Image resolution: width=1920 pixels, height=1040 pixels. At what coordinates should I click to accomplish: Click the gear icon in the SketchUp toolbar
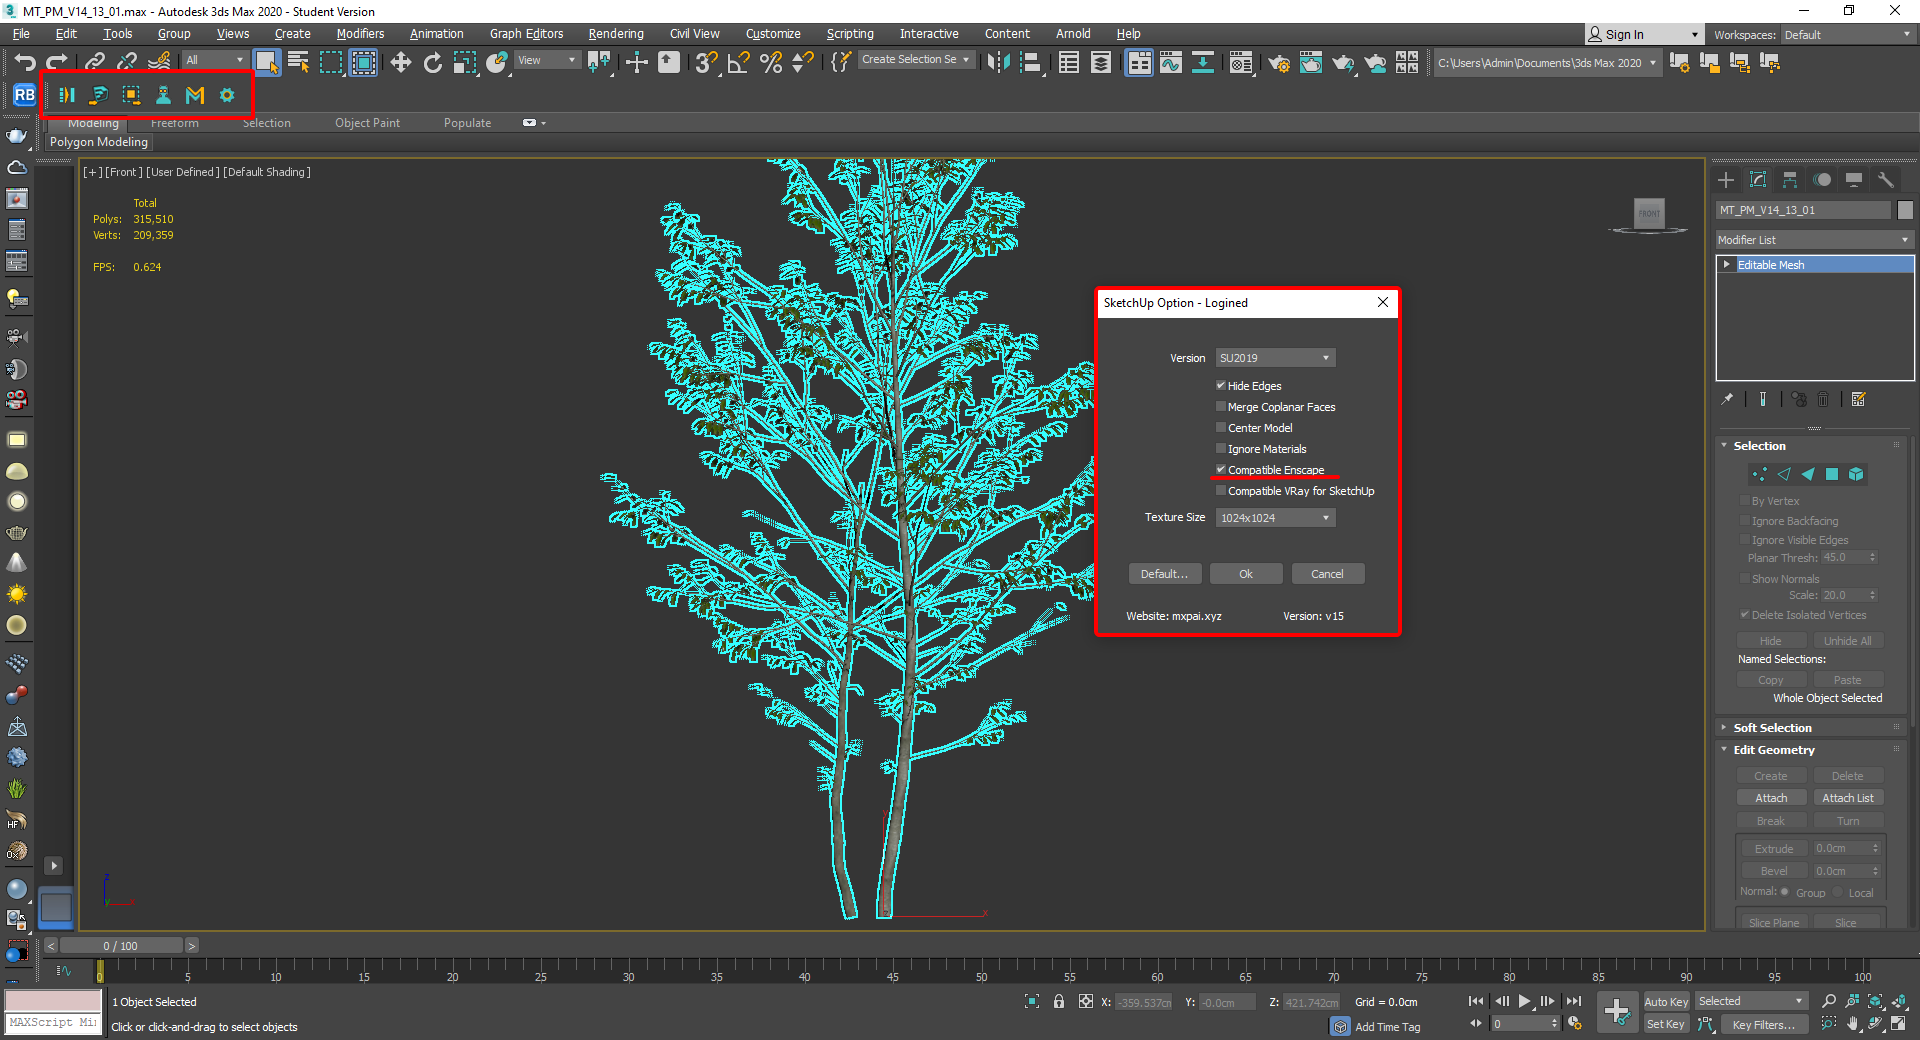coord(227,95)
